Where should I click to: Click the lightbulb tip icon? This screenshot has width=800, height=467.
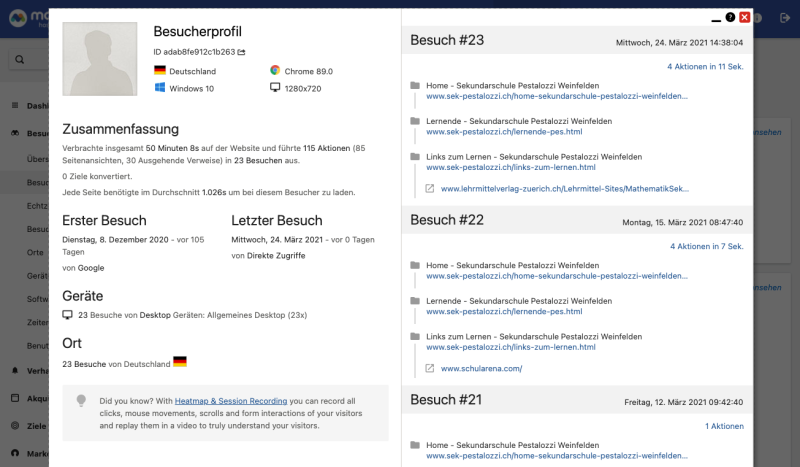82,400
